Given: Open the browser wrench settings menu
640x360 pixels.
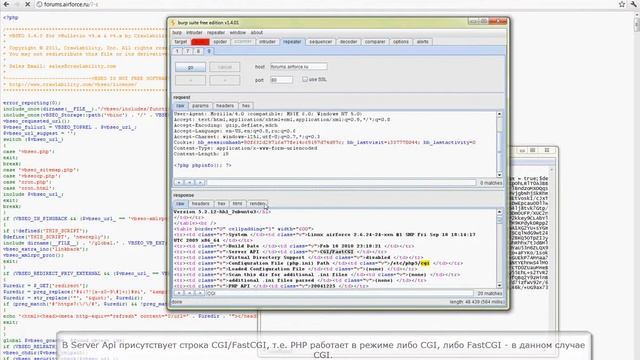Looking at the screenshot, I should [x=634, y=4].
